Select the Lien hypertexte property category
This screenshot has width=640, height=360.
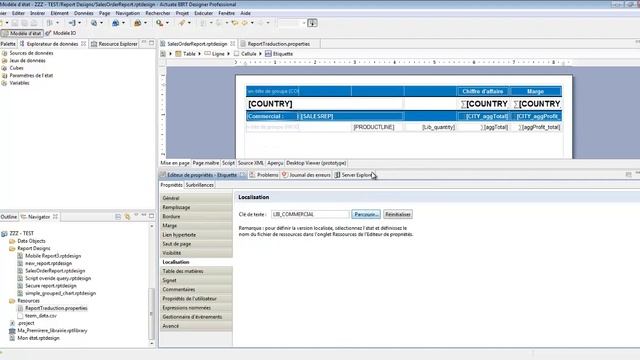point(196,235)
